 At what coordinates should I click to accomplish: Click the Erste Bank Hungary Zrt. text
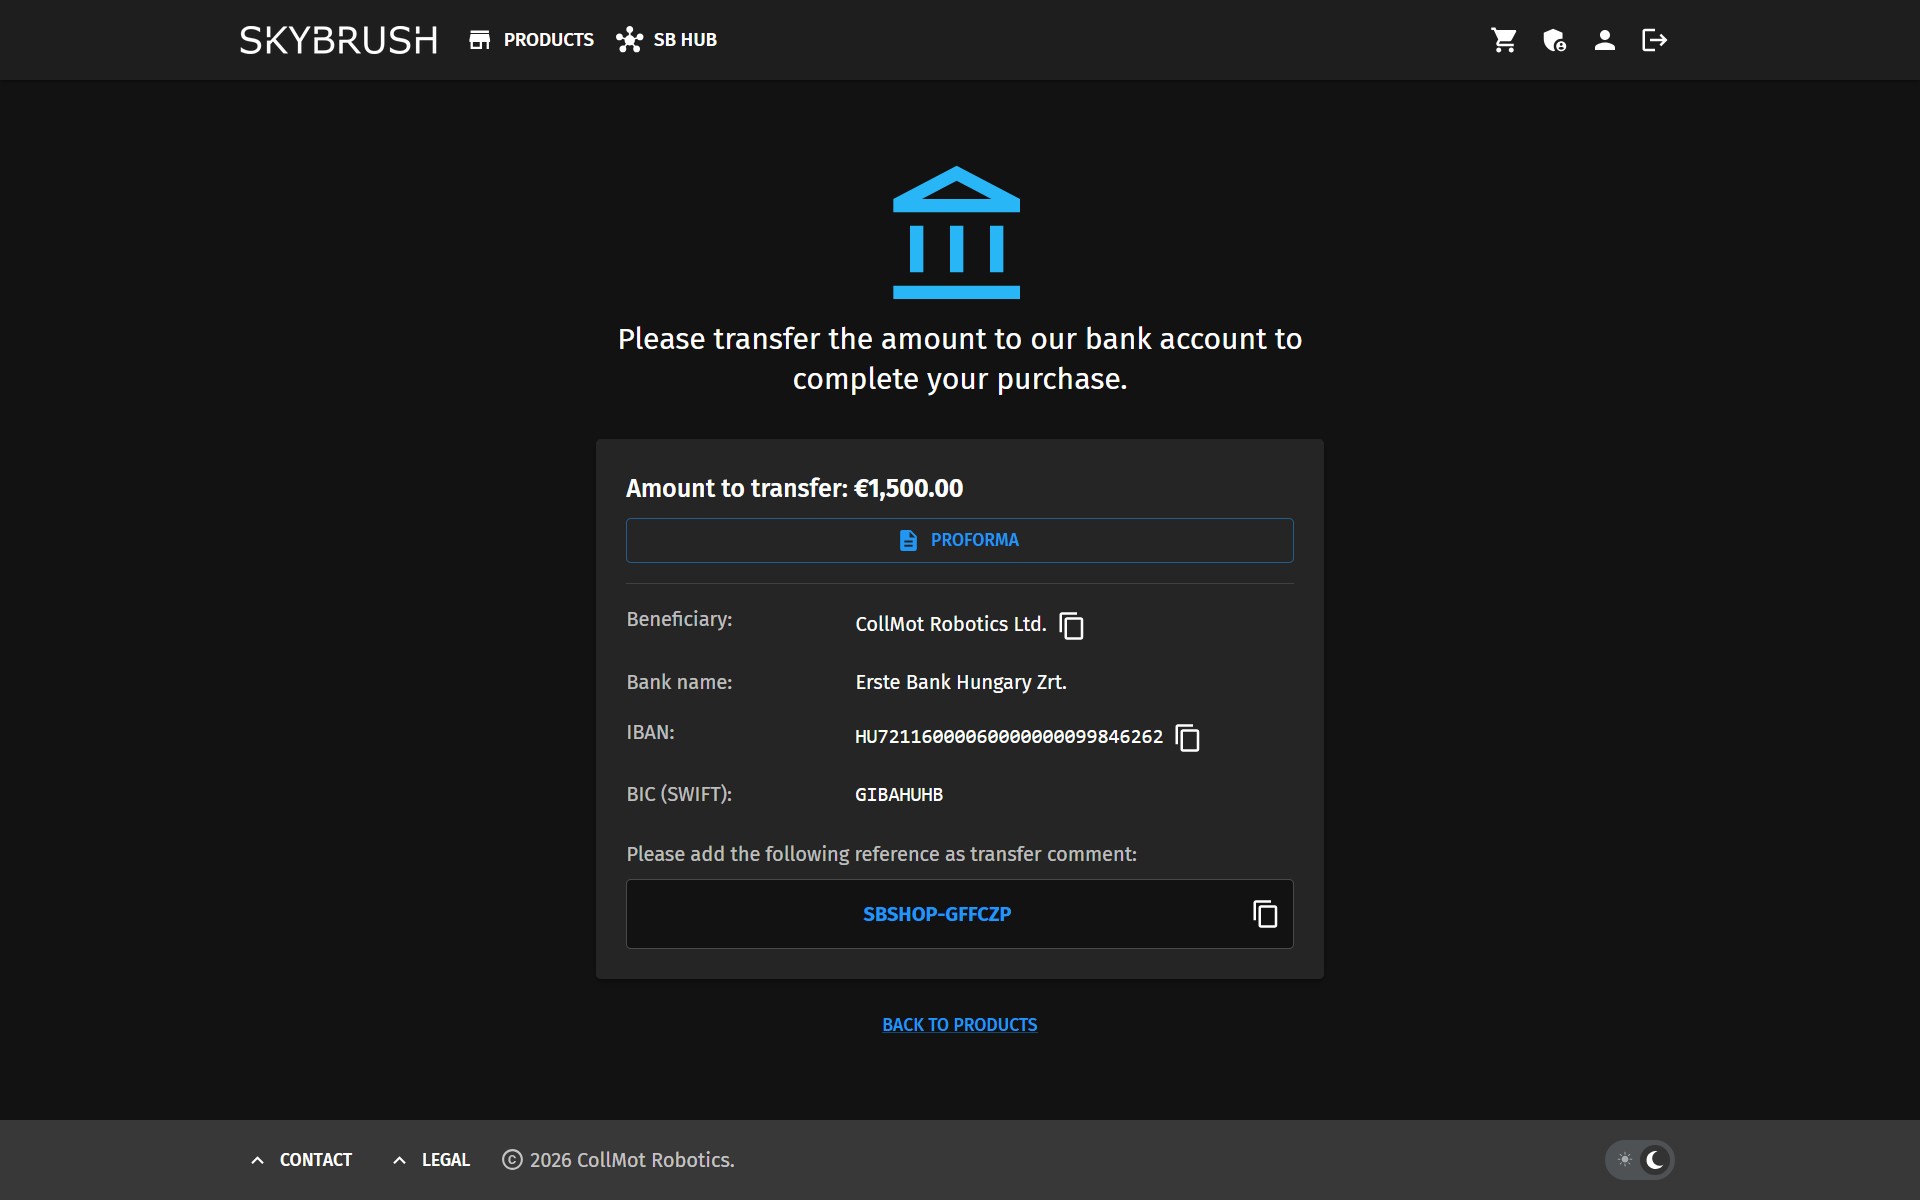961,682
